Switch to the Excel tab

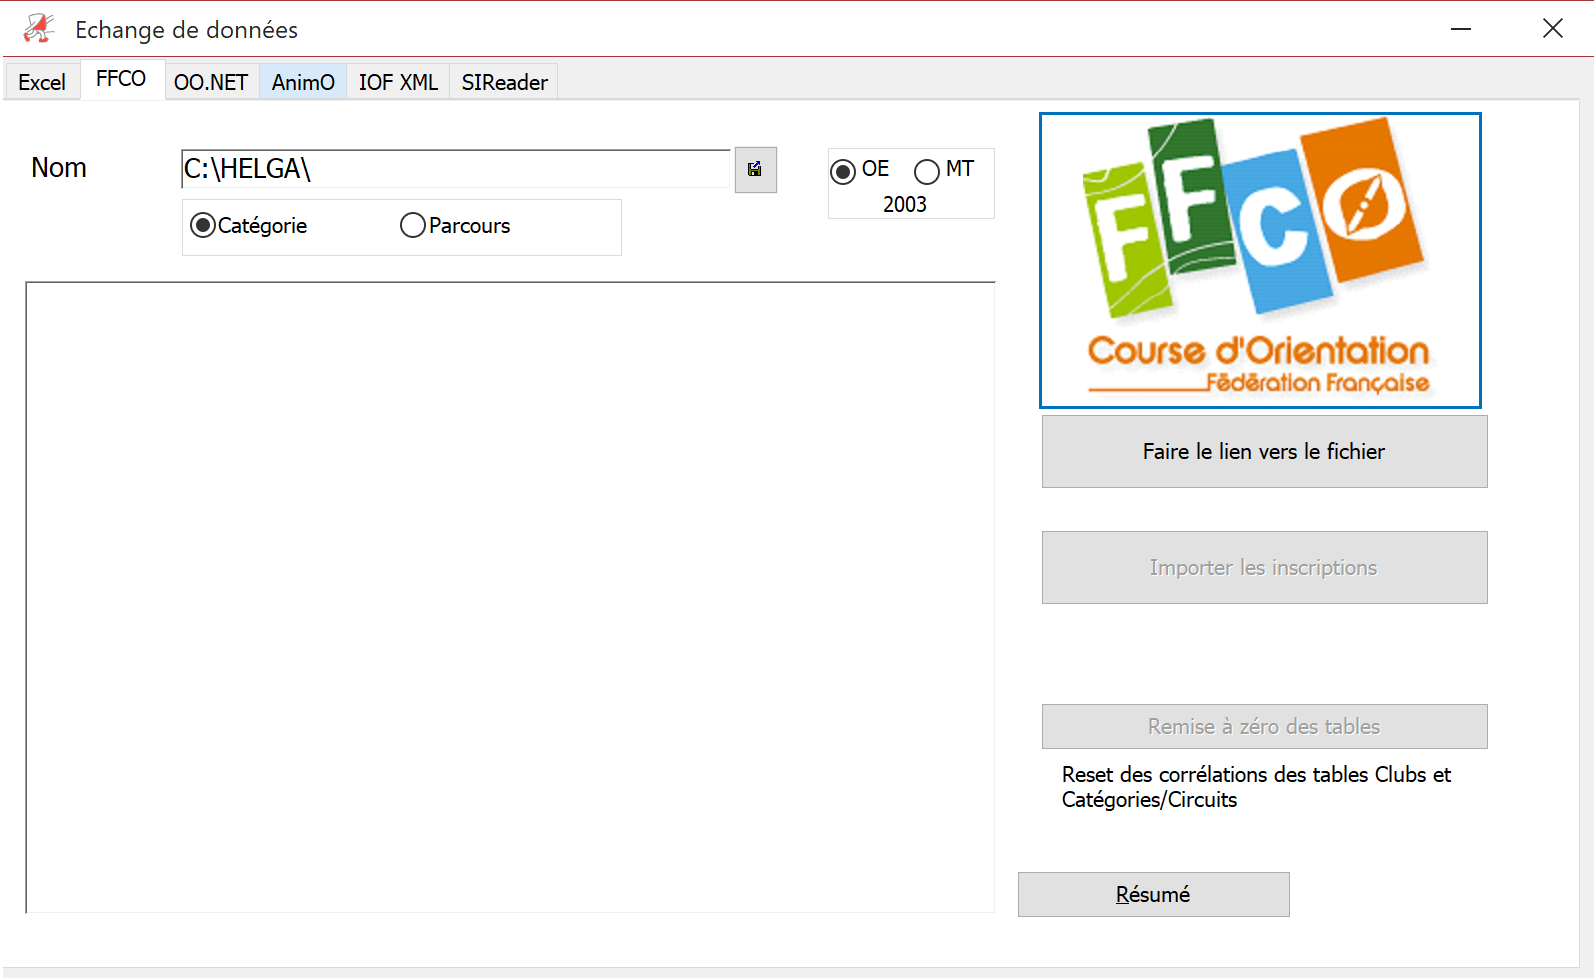[x=42, y=82]
